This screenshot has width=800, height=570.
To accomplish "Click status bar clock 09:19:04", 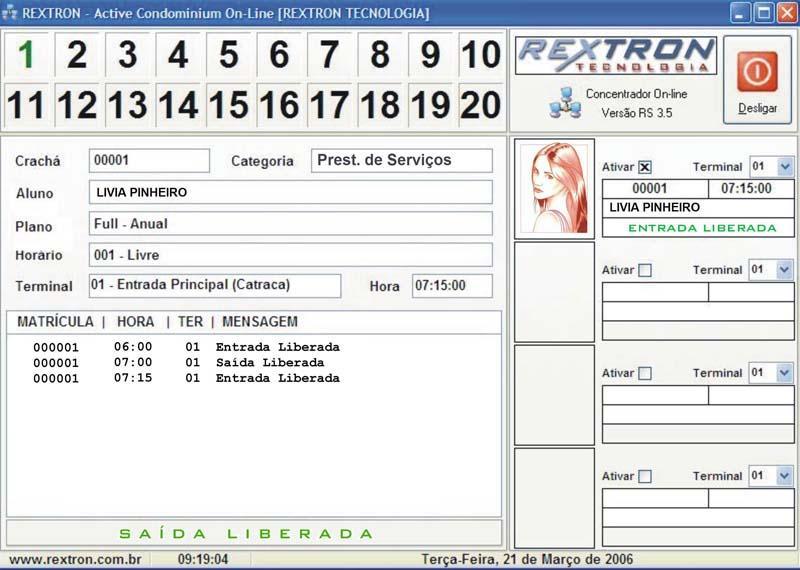I will click(x=203, y=559).
